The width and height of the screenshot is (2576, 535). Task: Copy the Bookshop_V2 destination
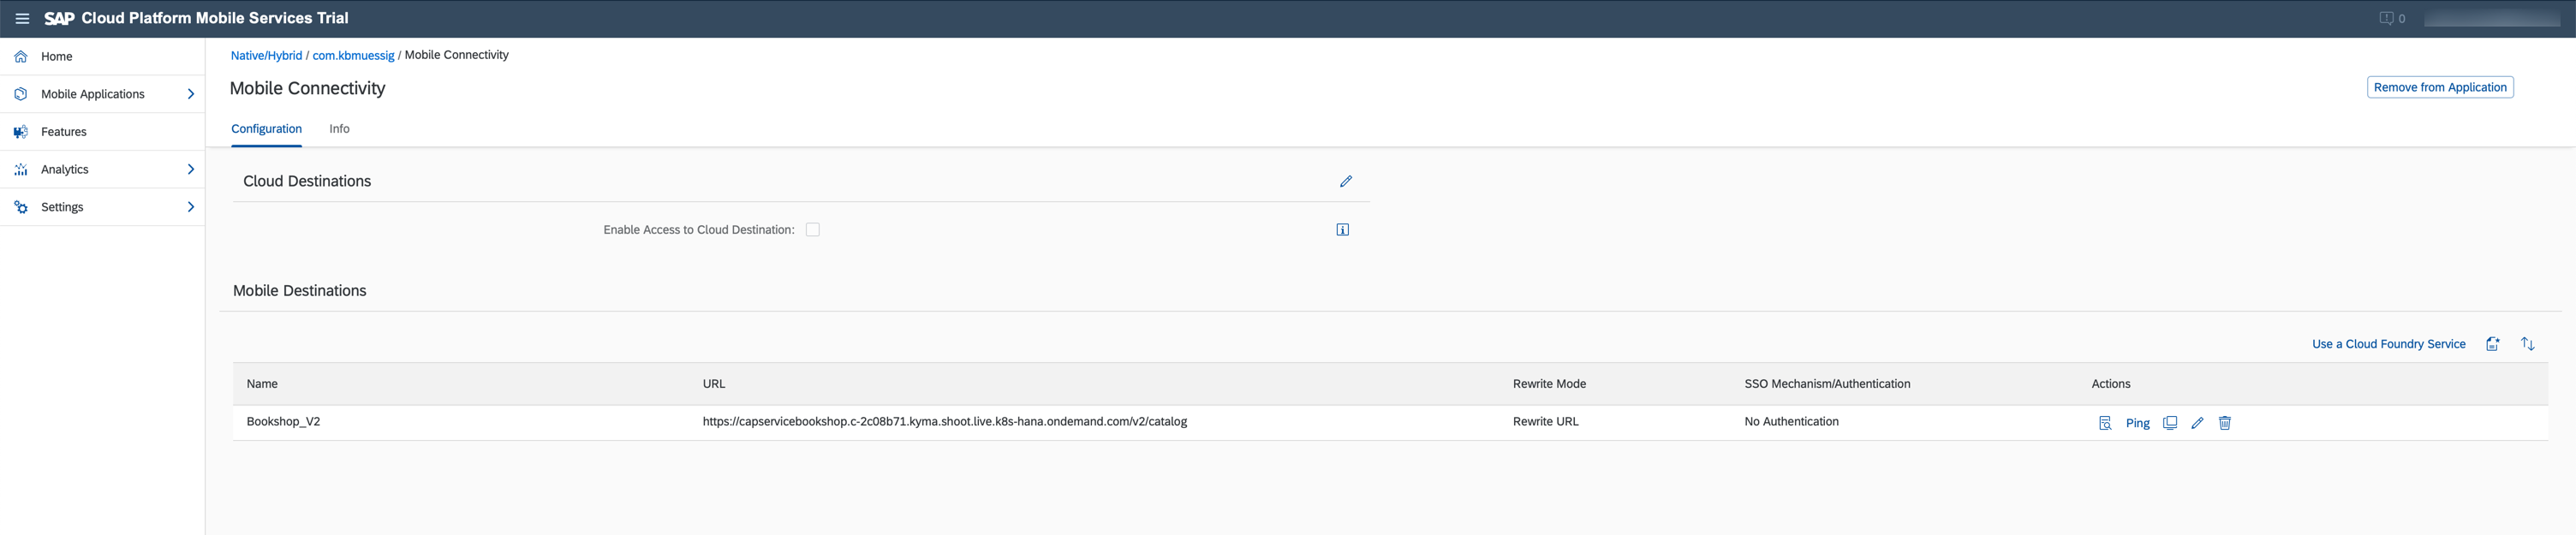[2169, 423]
